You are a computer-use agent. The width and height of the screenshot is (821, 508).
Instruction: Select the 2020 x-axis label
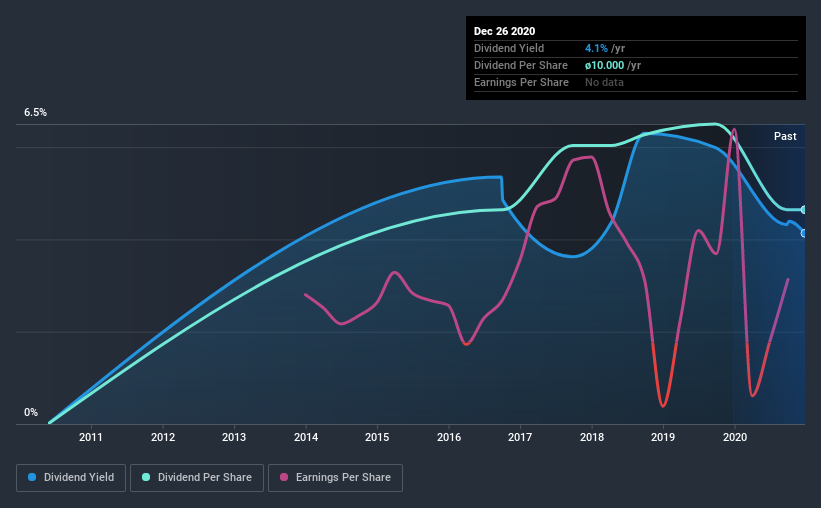tap(735, 437)
